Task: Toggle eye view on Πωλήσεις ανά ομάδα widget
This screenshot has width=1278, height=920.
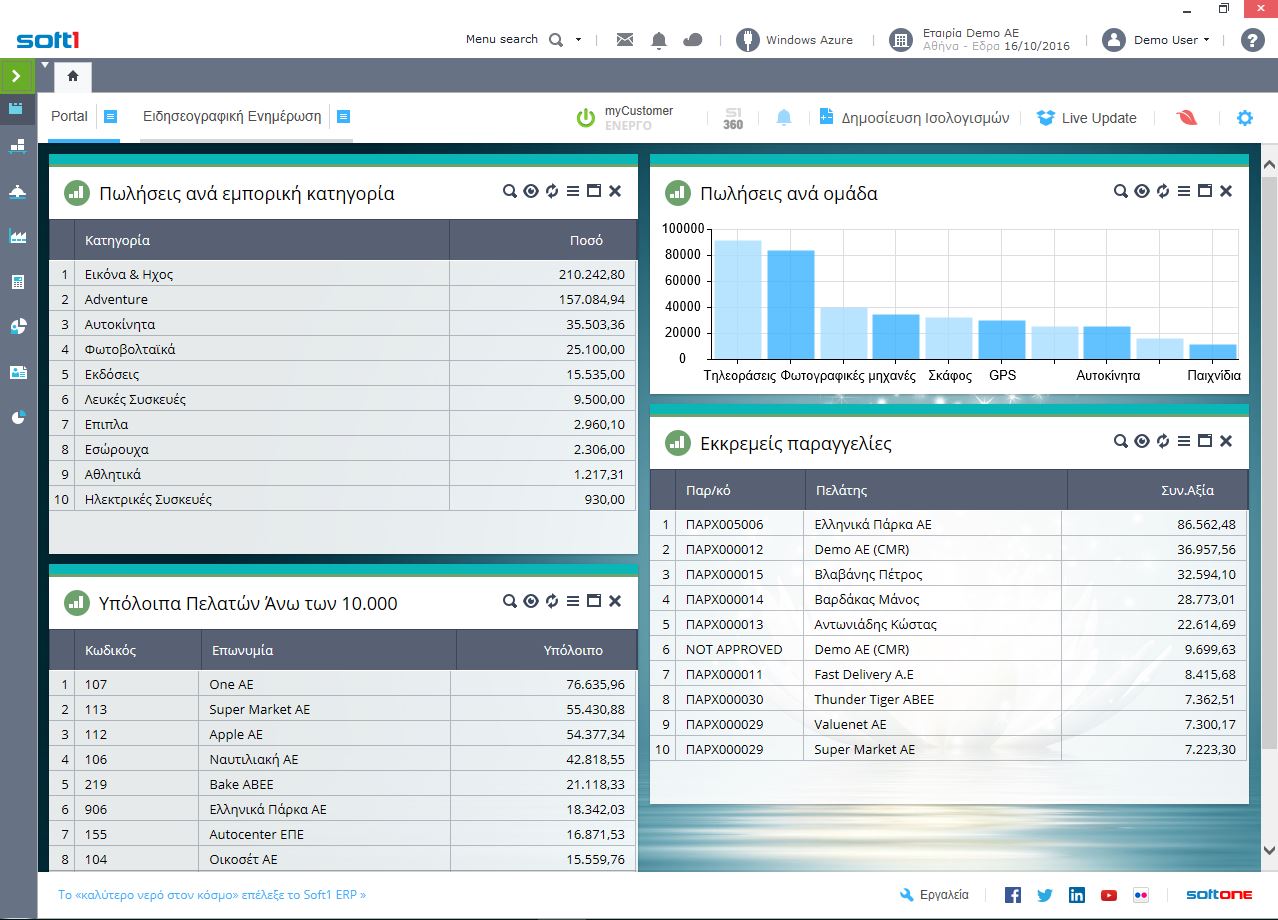Action: click(1142, 191)
